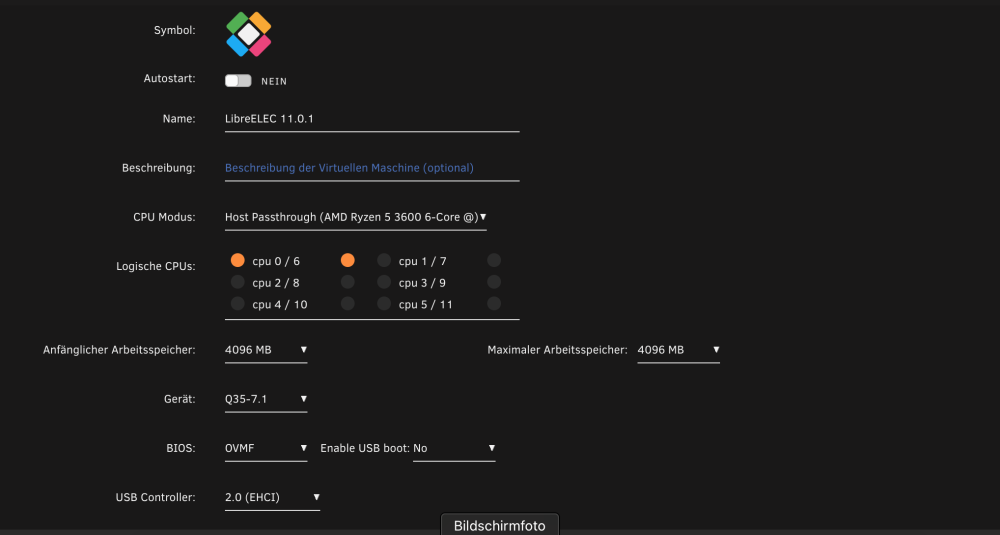Click the NEIN text beside Autostart

pos(274,82)
